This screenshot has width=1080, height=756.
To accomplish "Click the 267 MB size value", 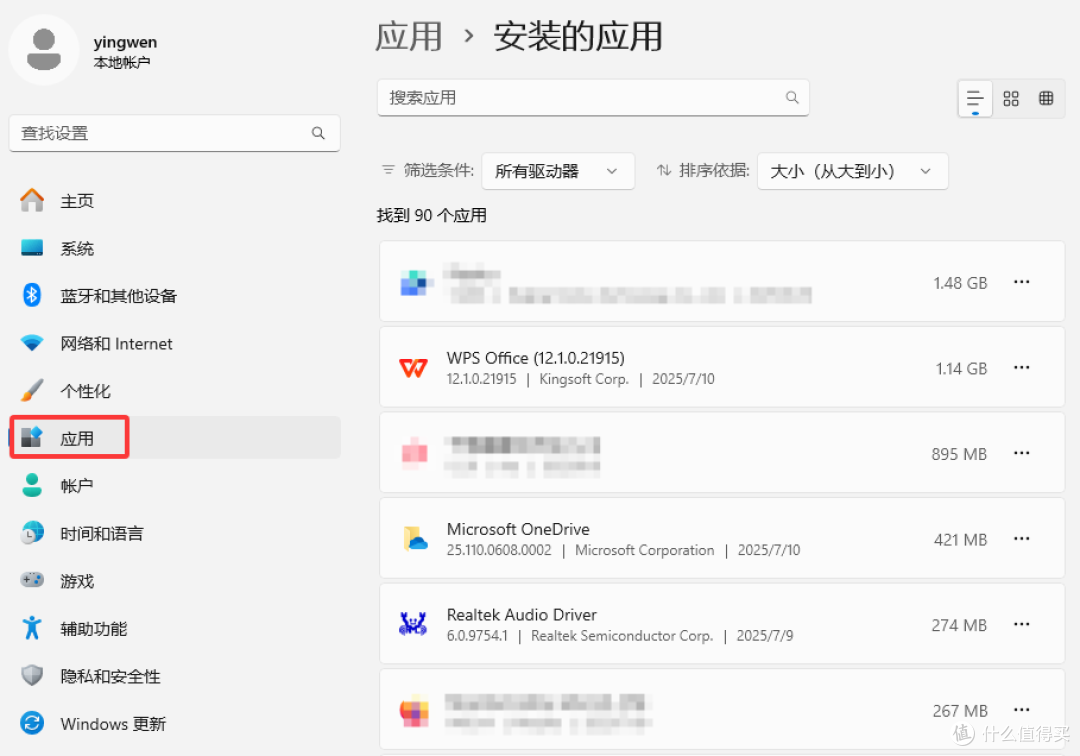I will (x=960, y=711).
